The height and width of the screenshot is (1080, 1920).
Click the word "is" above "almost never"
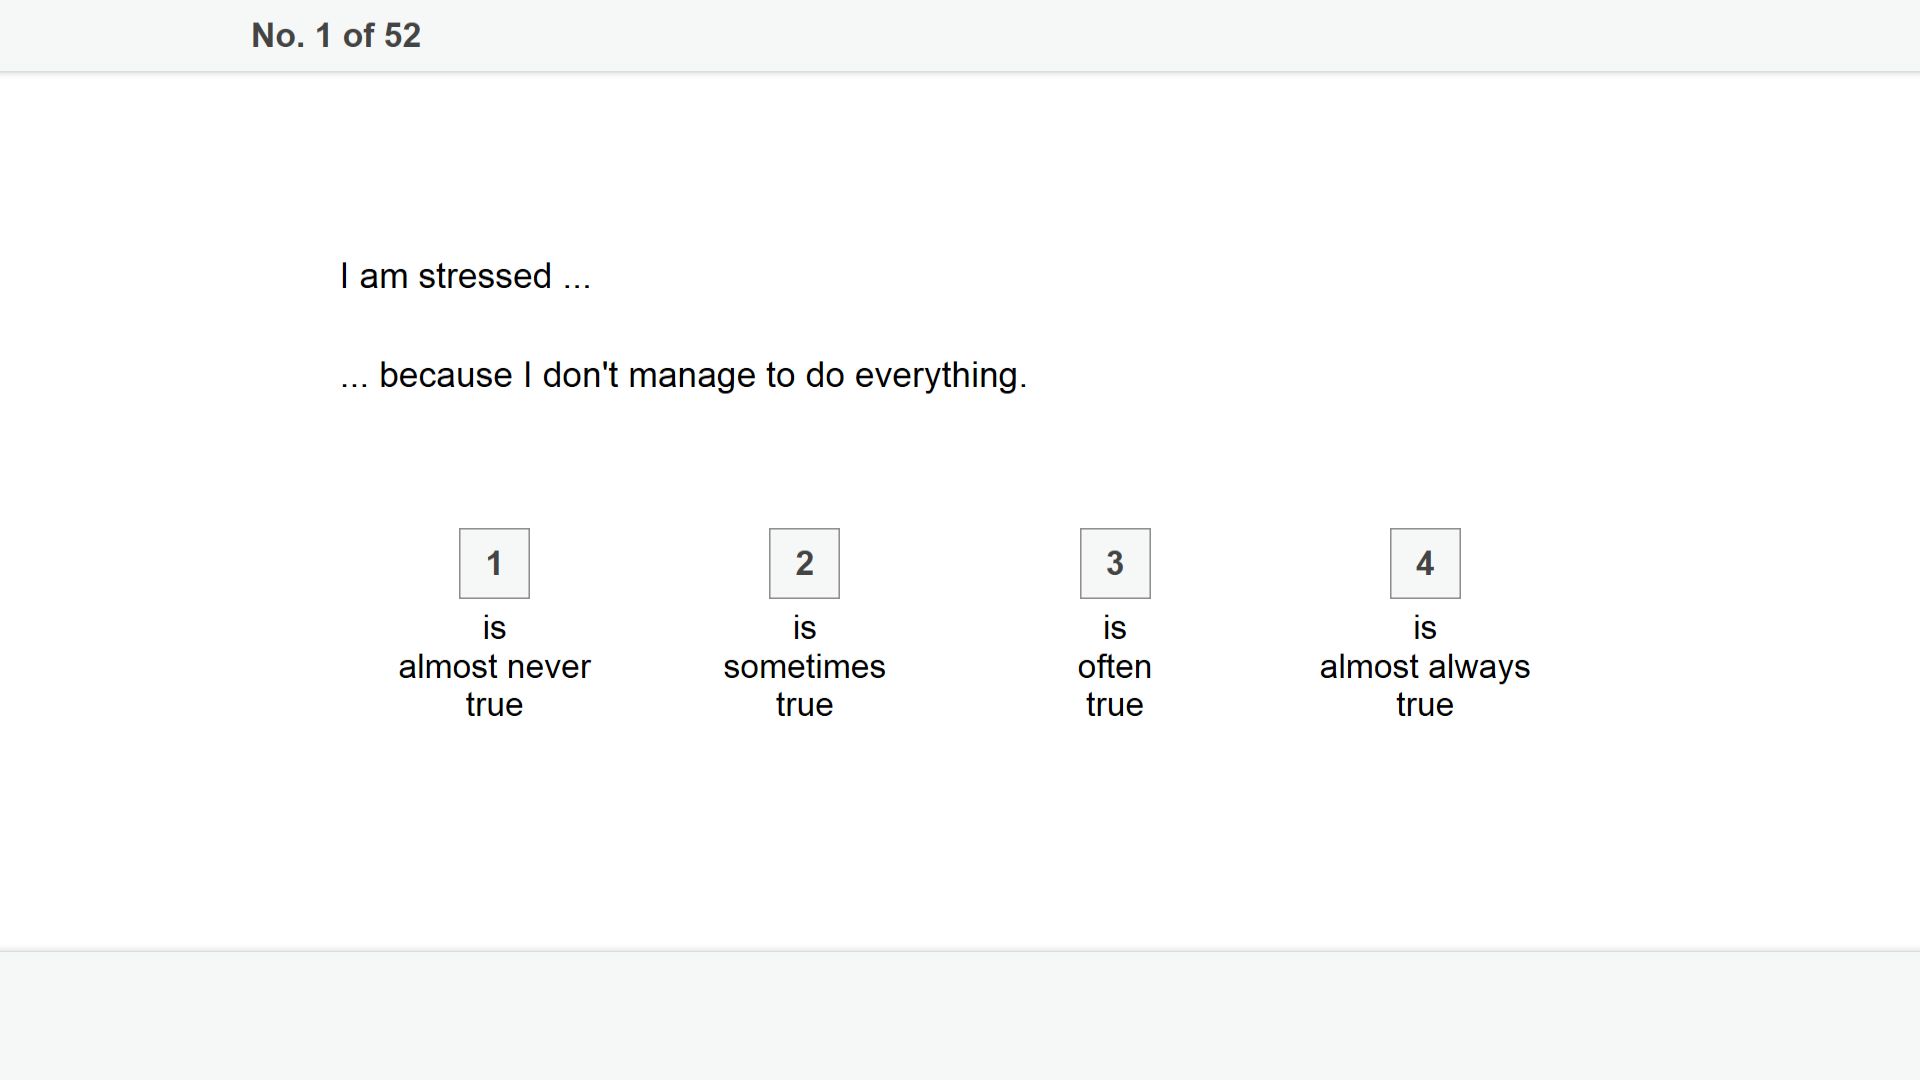click(494, 628)
